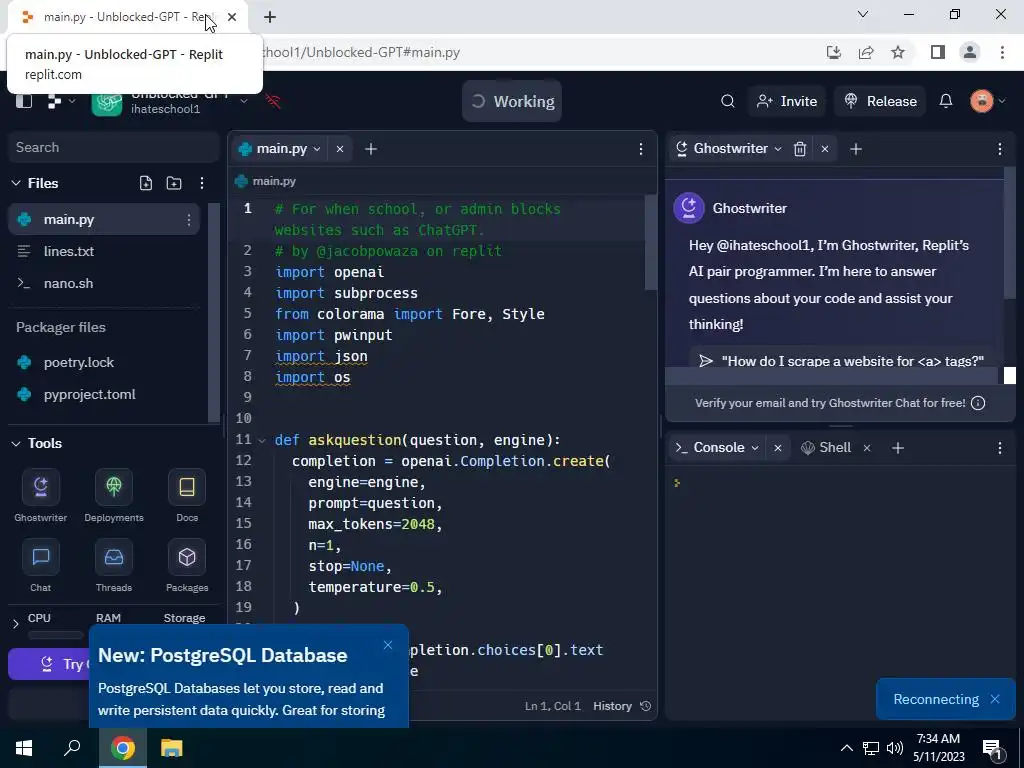
Task: Open the search magnifier in the header
Action: [x=728, y=101]
